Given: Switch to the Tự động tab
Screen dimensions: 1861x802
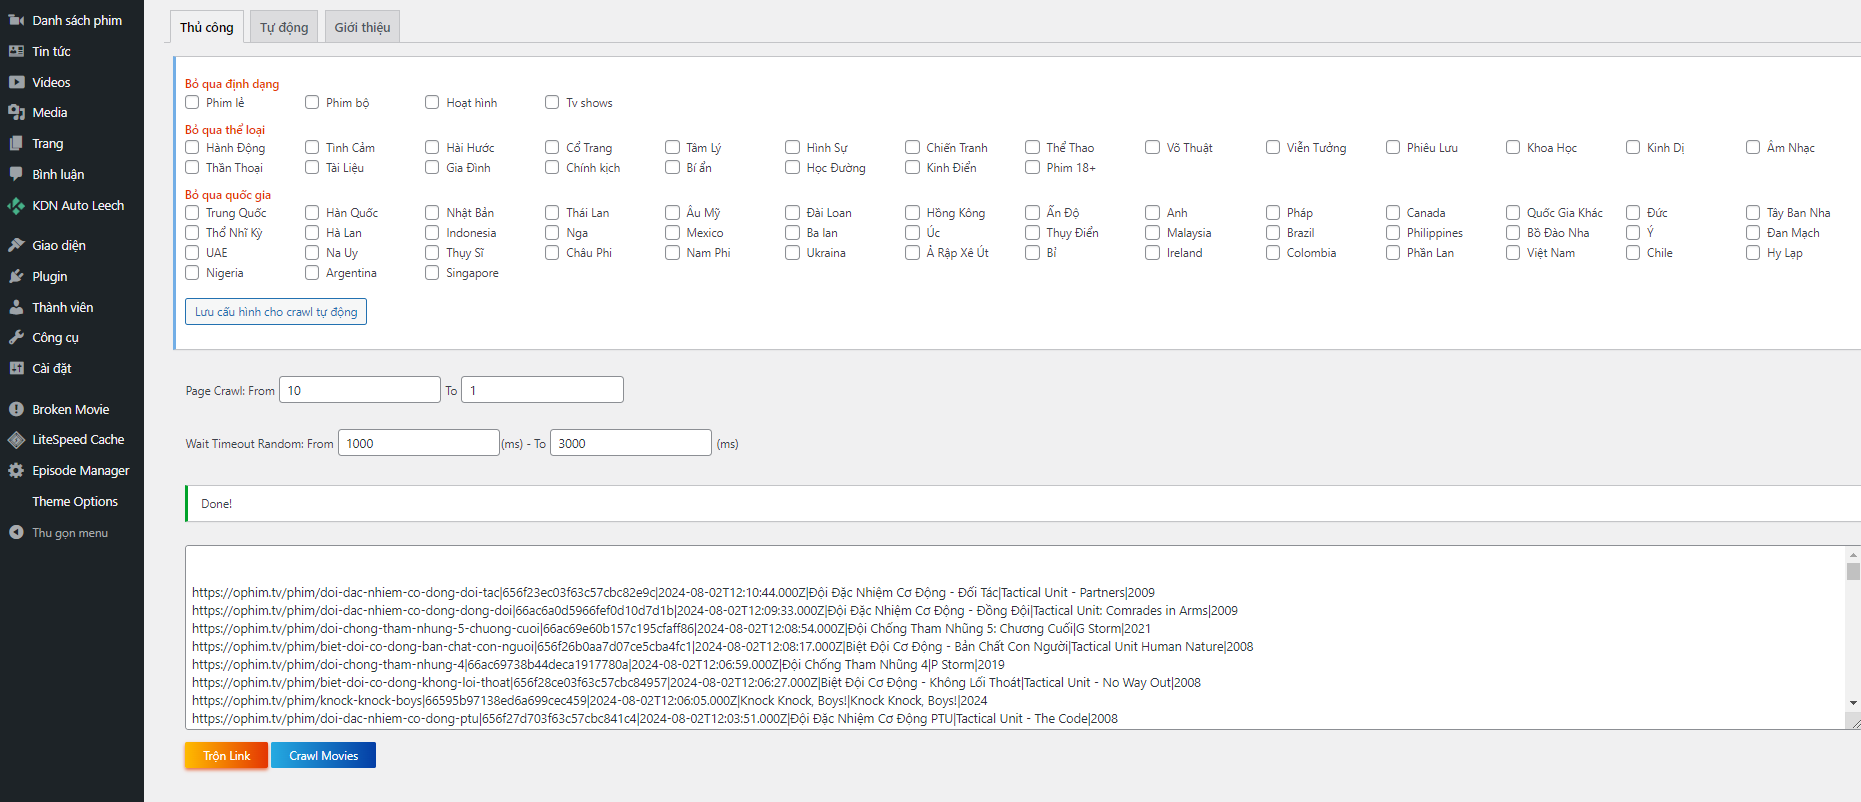Looking at the screenshot, I should pos(284,27).
